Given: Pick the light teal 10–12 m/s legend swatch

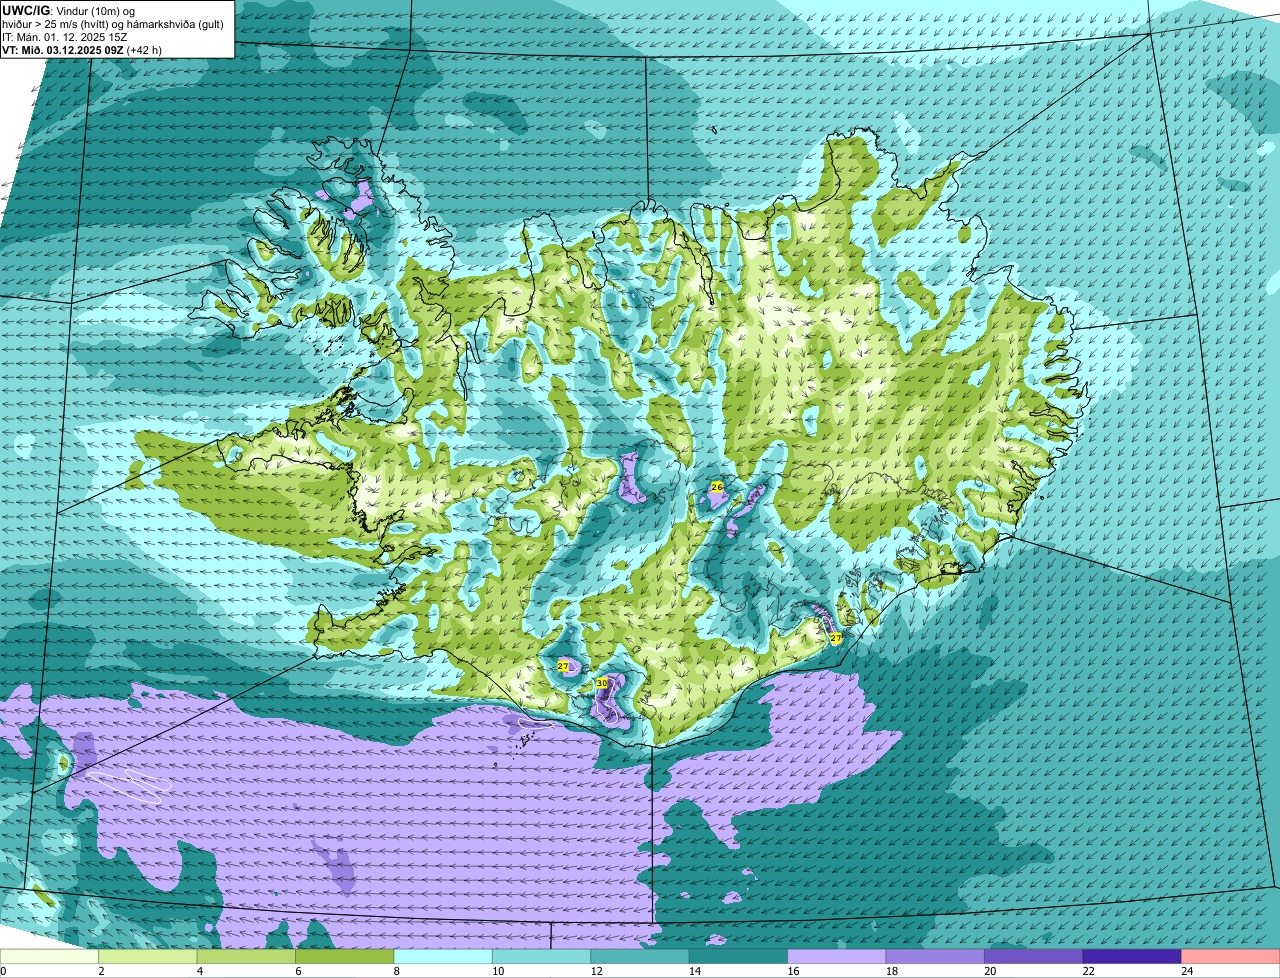Looking at the screenshot, I should 542,956.
